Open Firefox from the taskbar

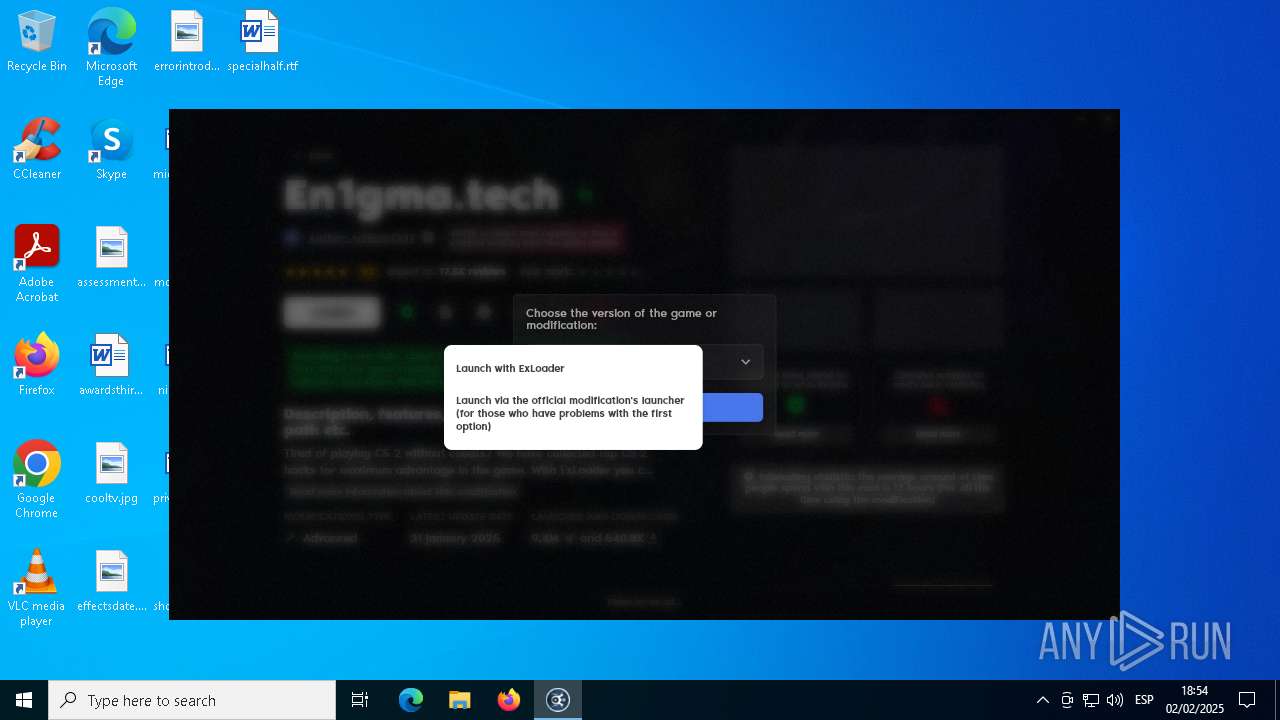509,700
